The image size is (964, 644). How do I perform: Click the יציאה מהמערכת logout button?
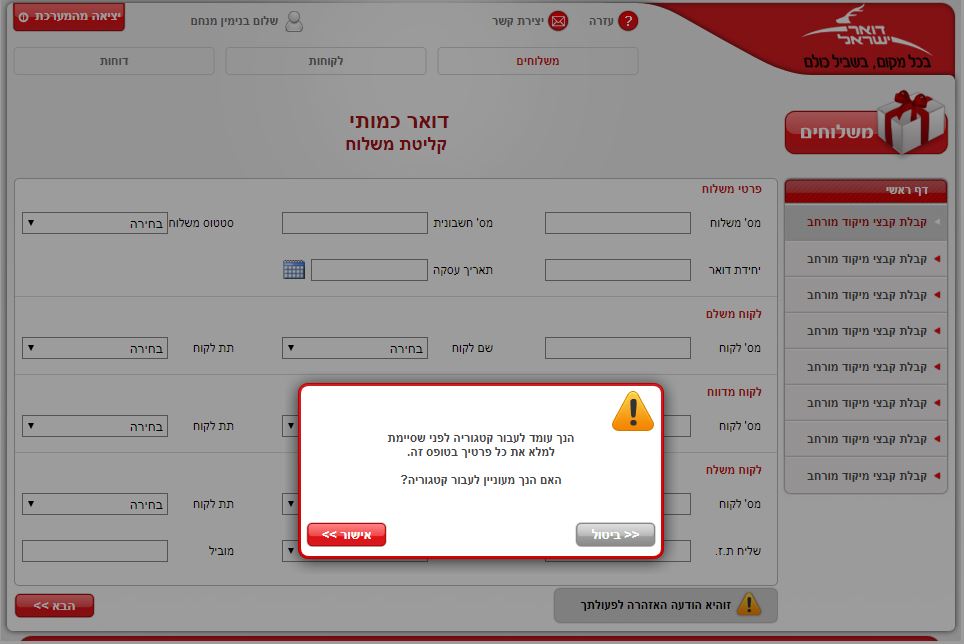pos(69,17)
